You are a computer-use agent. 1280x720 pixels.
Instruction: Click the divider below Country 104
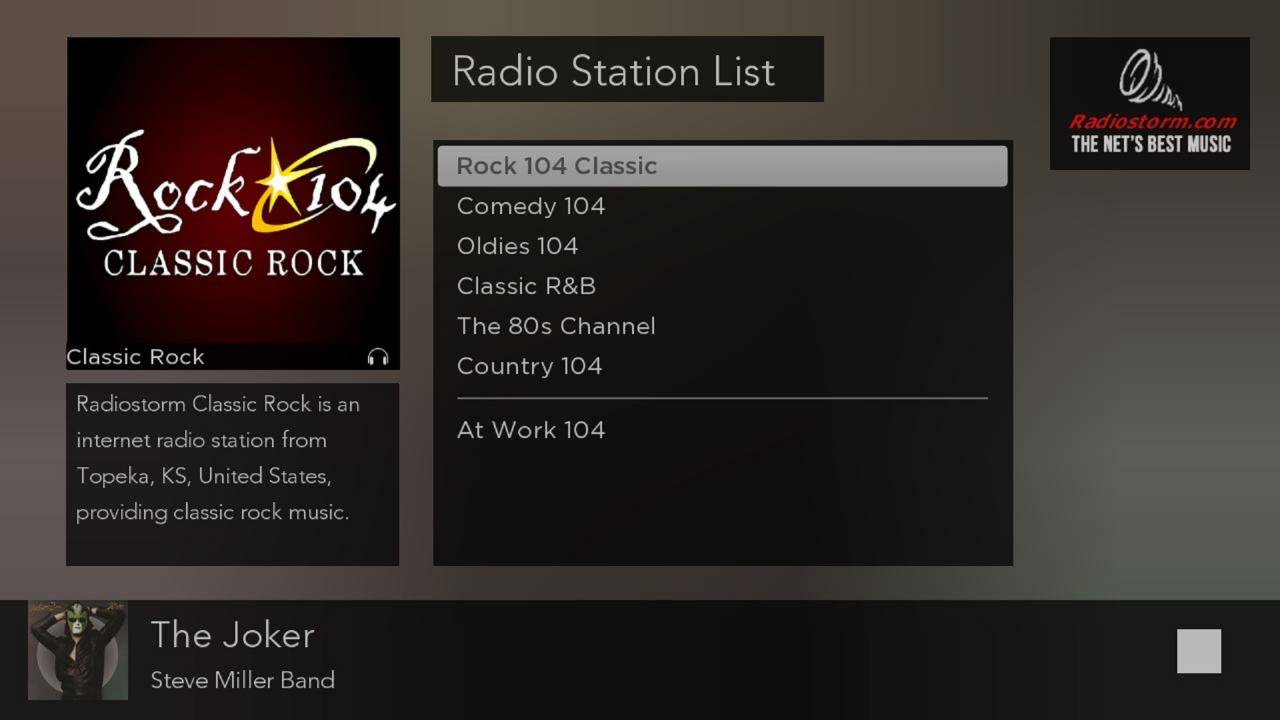click(x=722, y=397)
